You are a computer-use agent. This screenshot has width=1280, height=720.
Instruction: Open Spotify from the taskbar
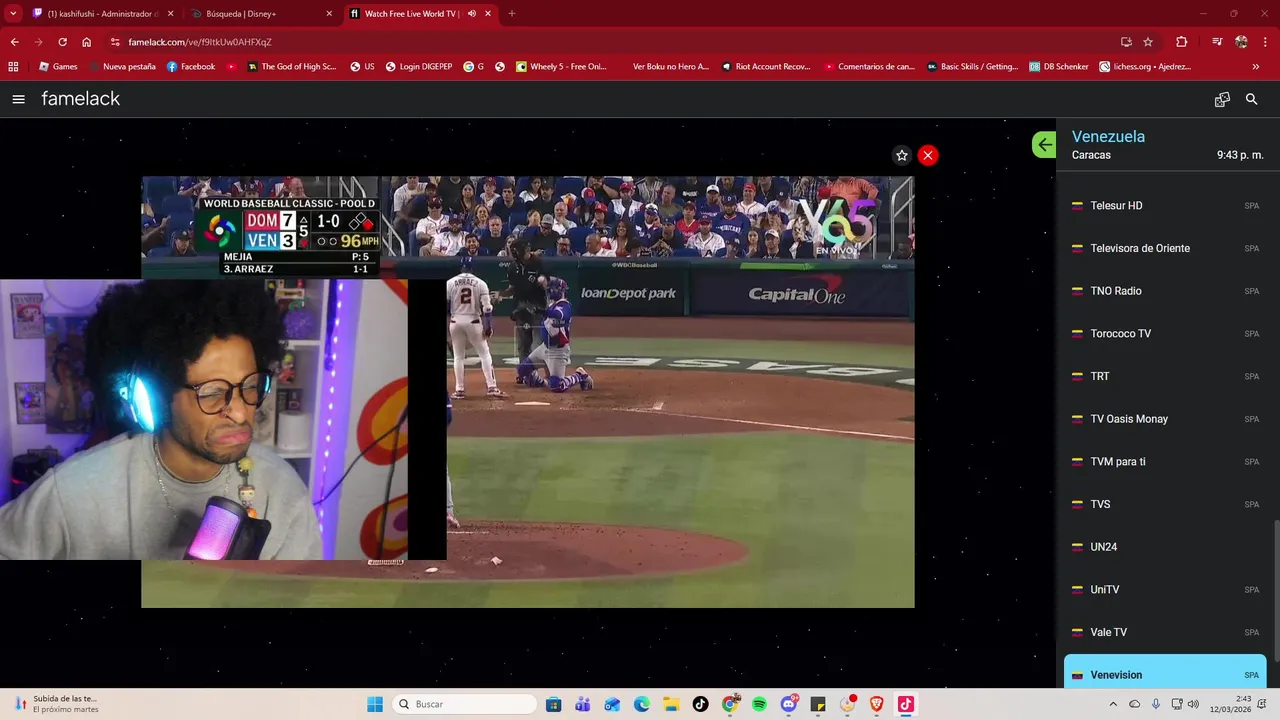759,704
